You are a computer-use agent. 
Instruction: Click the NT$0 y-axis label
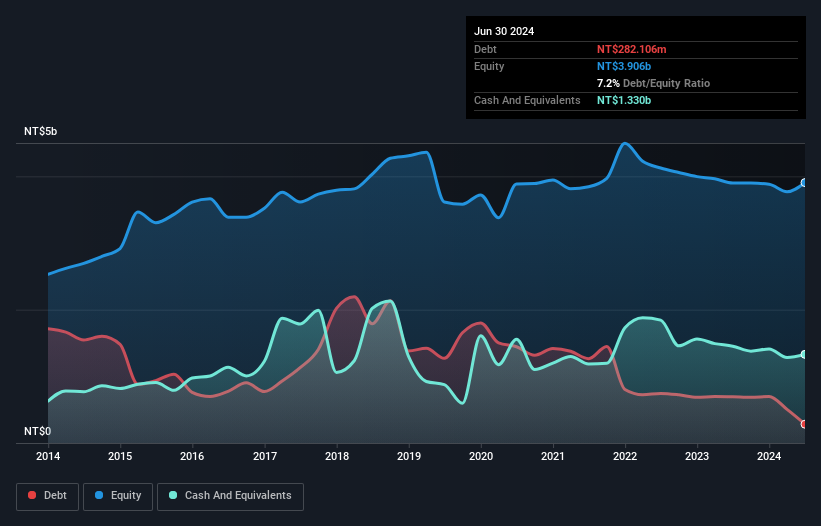37,431
